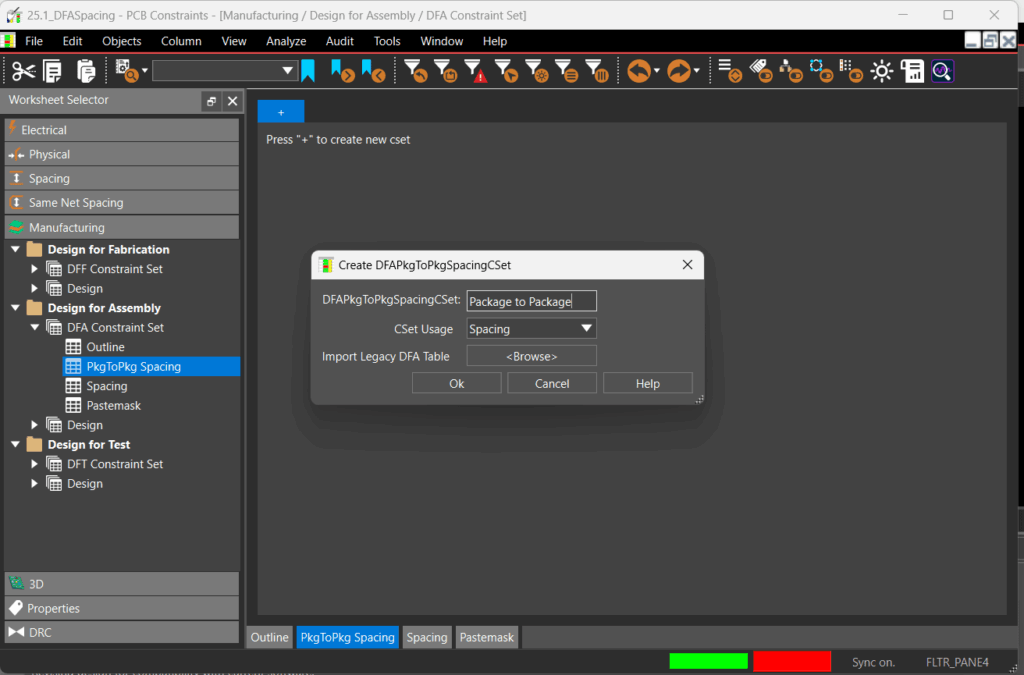This screenshot has width=1024, height=675.
Task: Click the Redo arrow icon
Action: click(674, 70)
